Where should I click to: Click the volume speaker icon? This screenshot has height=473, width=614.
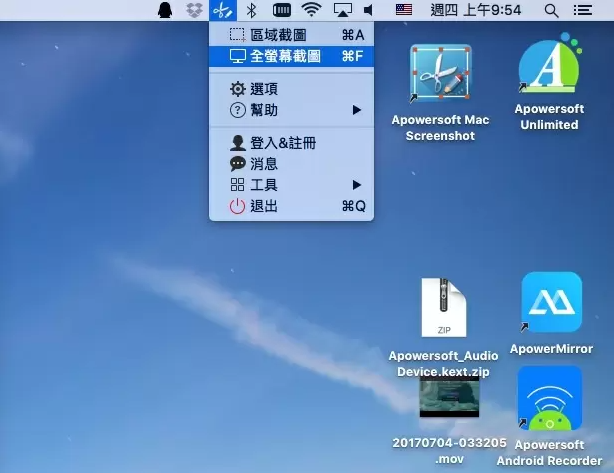click(368, 10)
